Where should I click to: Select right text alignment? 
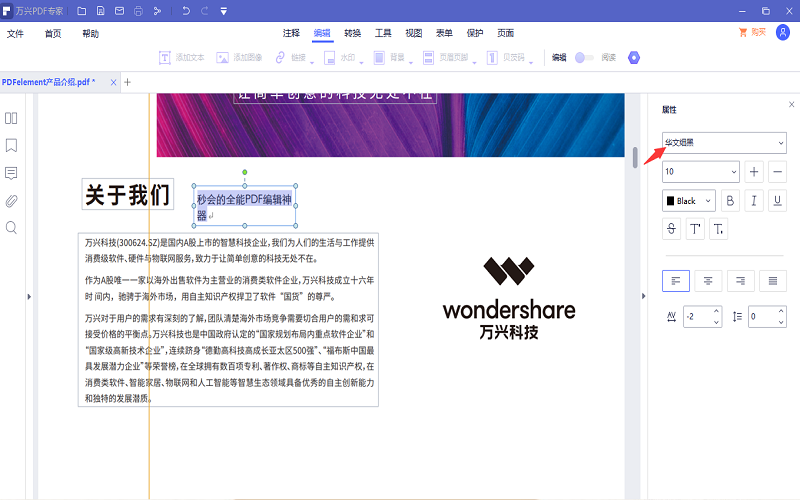coord(740,281)
